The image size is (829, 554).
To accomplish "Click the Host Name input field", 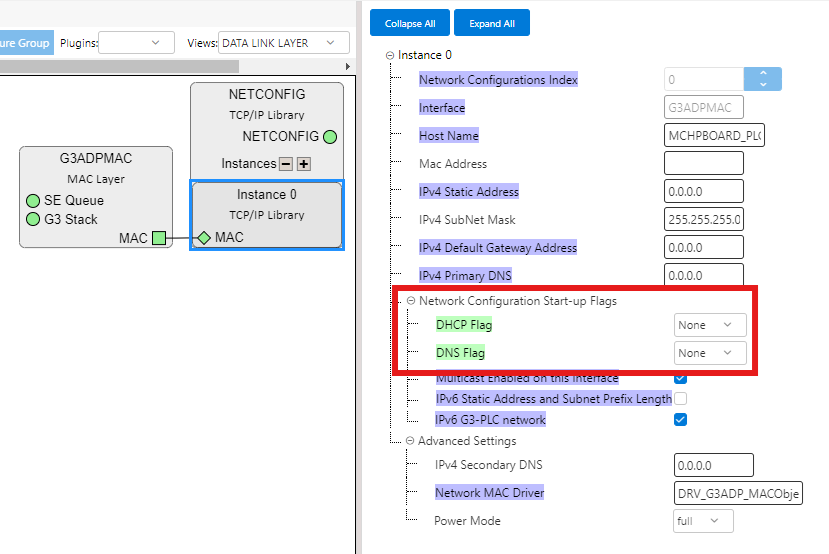I will tap(714, 136).
